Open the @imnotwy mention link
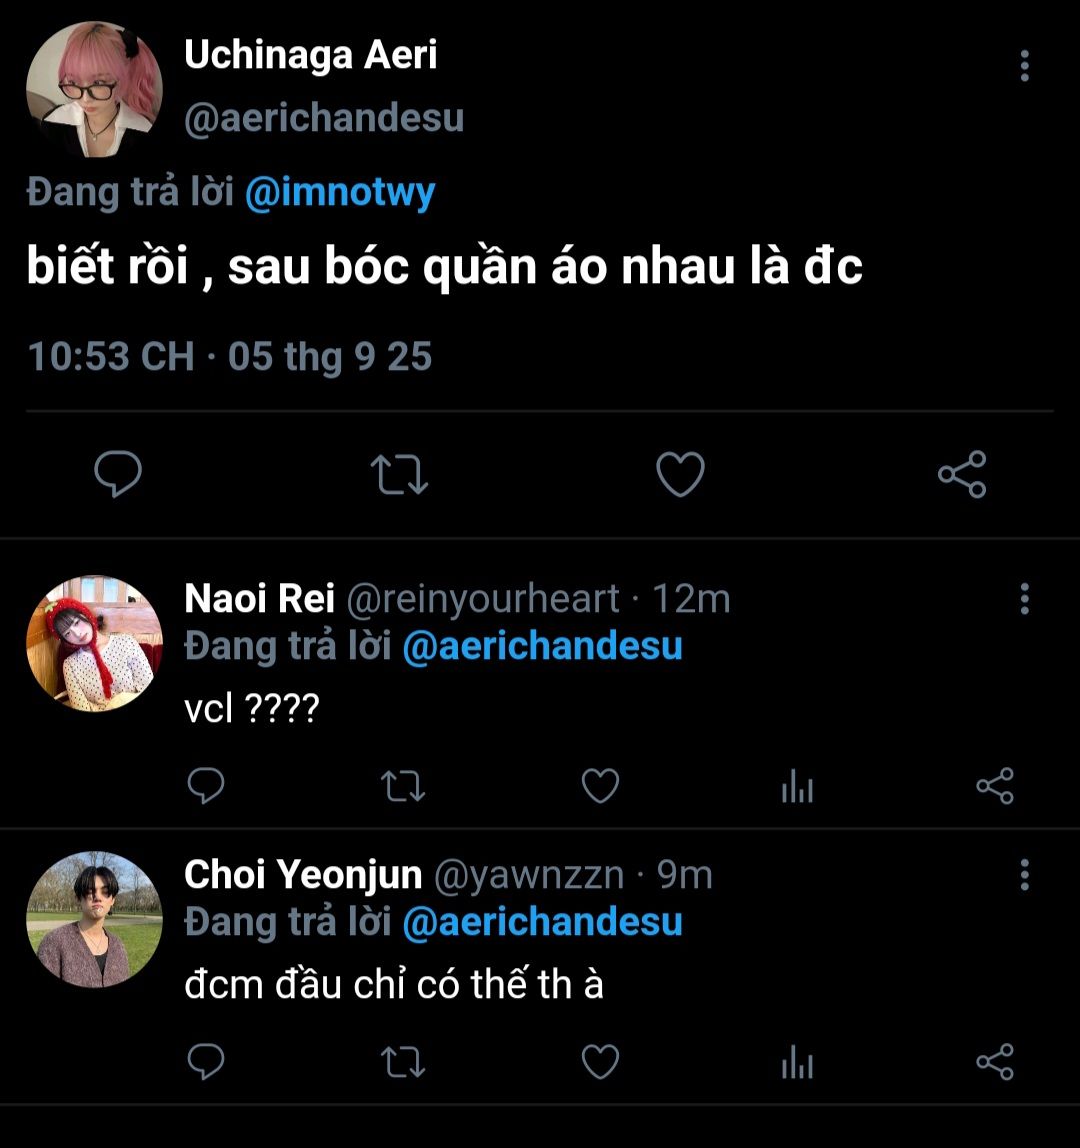The height and width of the screenshot is (1148, 1080). coord(340,191)
